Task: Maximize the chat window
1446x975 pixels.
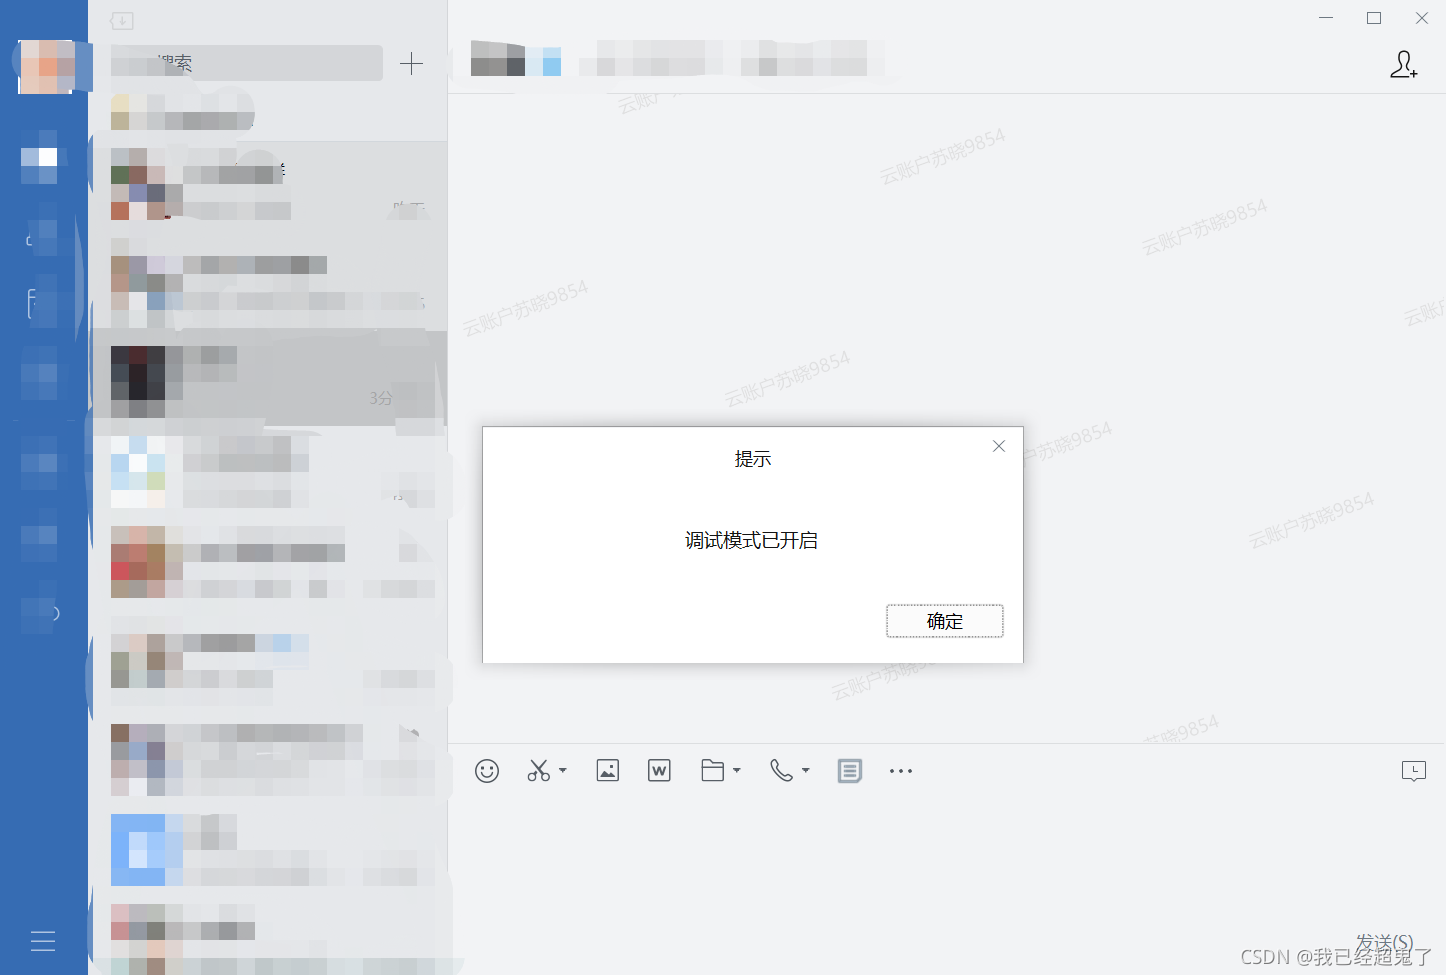Action: [x=1374, y=18]
